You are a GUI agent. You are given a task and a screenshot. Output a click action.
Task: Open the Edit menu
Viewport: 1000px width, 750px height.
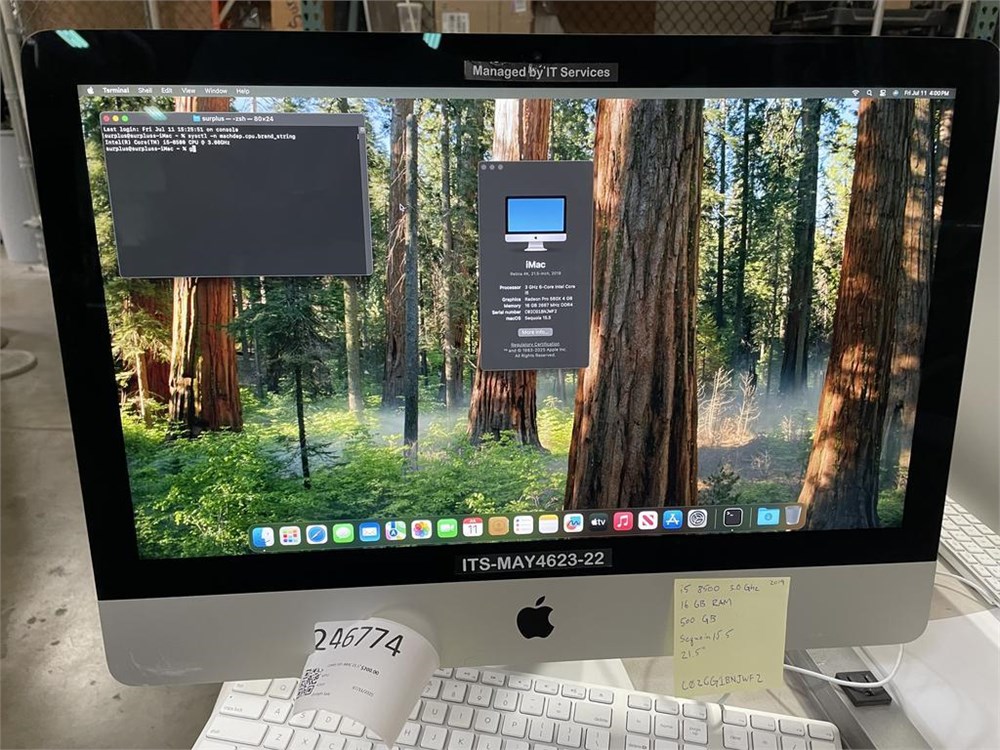coord(166,91)
